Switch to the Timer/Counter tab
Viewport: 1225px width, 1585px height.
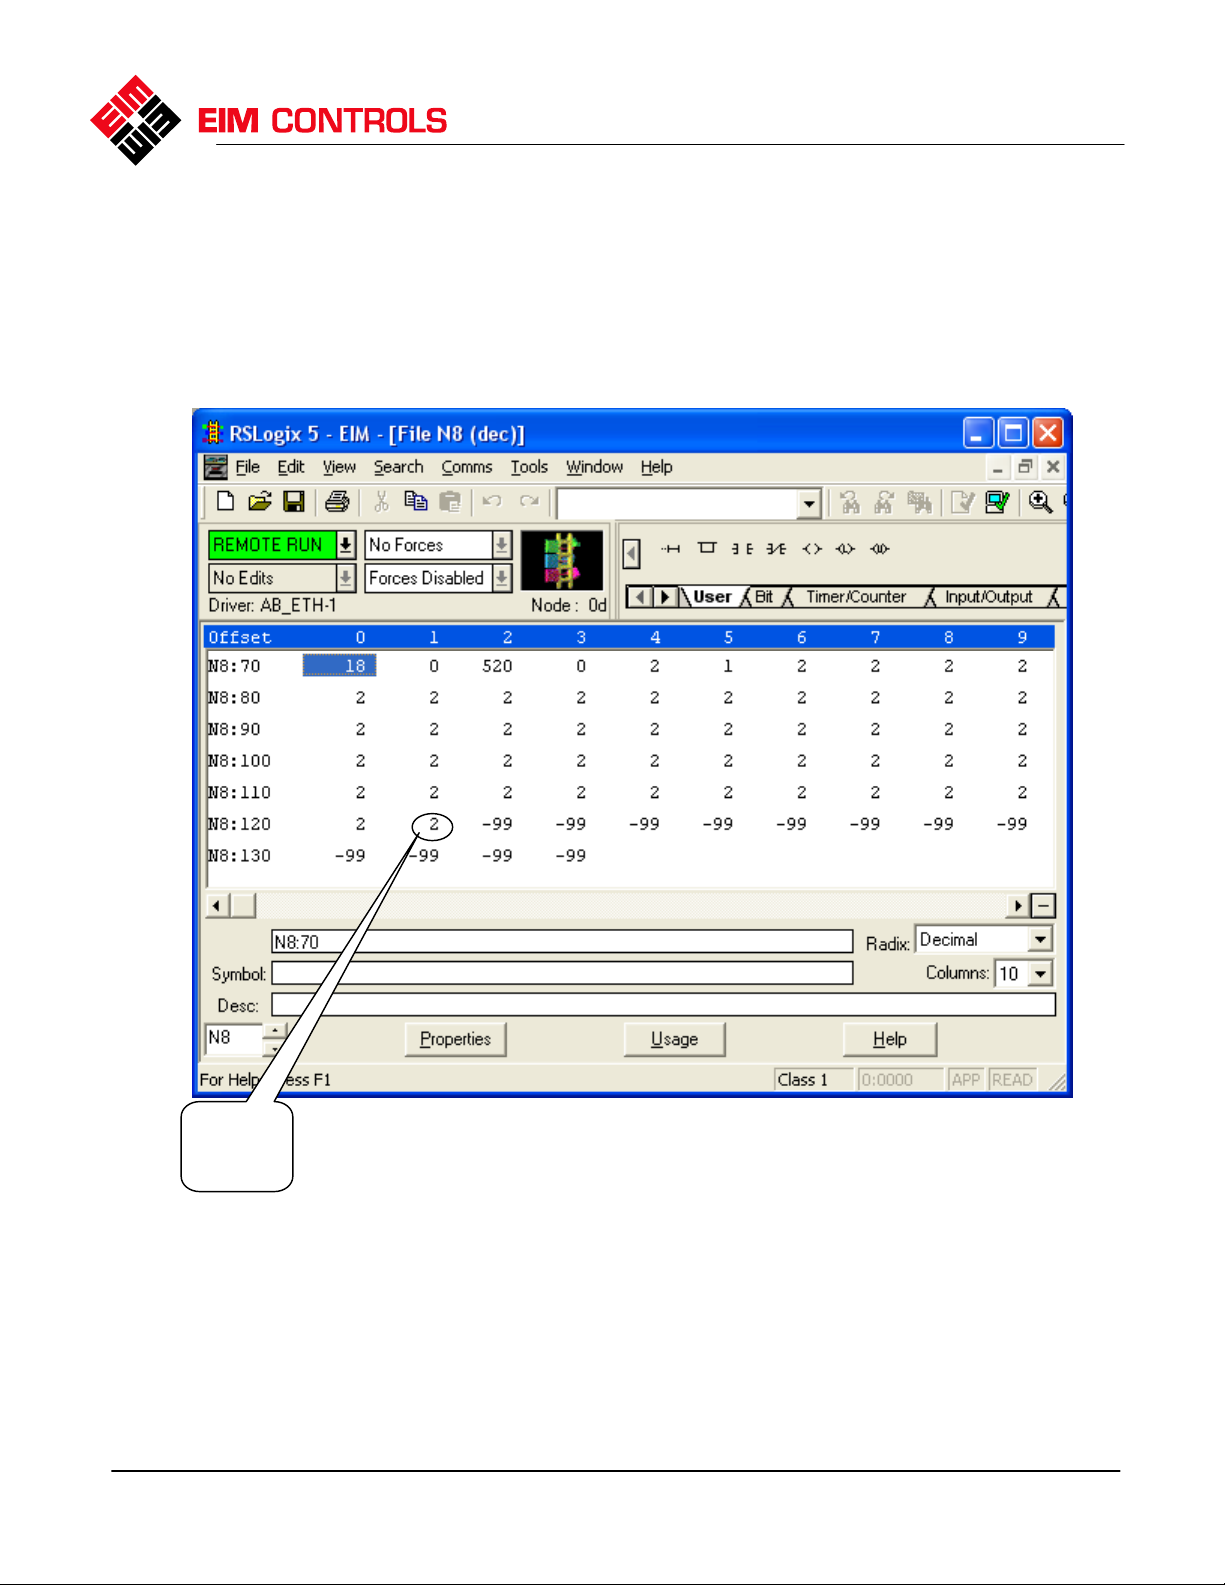coord(856,597)
